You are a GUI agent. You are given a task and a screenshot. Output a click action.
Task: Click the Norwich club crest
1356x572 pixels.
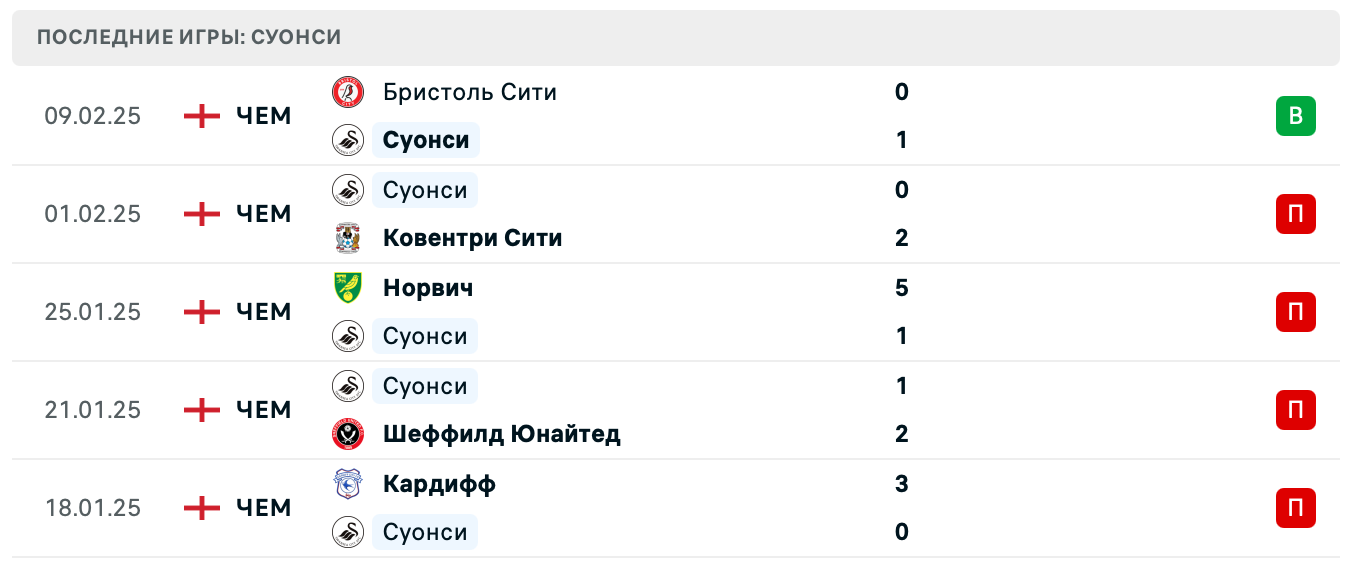(348, 288)
